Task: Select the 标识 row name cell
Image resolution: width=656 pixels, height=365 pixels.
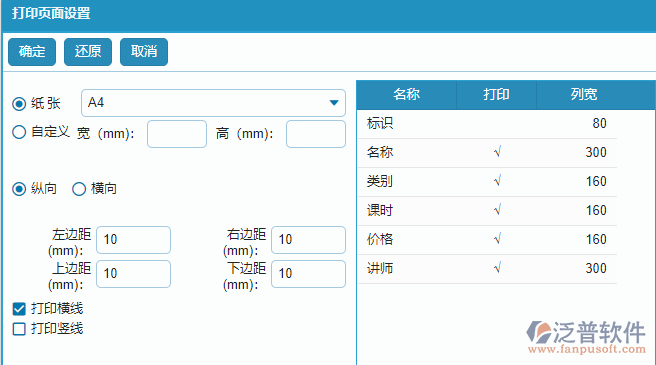Action: [x=406, y=124]
